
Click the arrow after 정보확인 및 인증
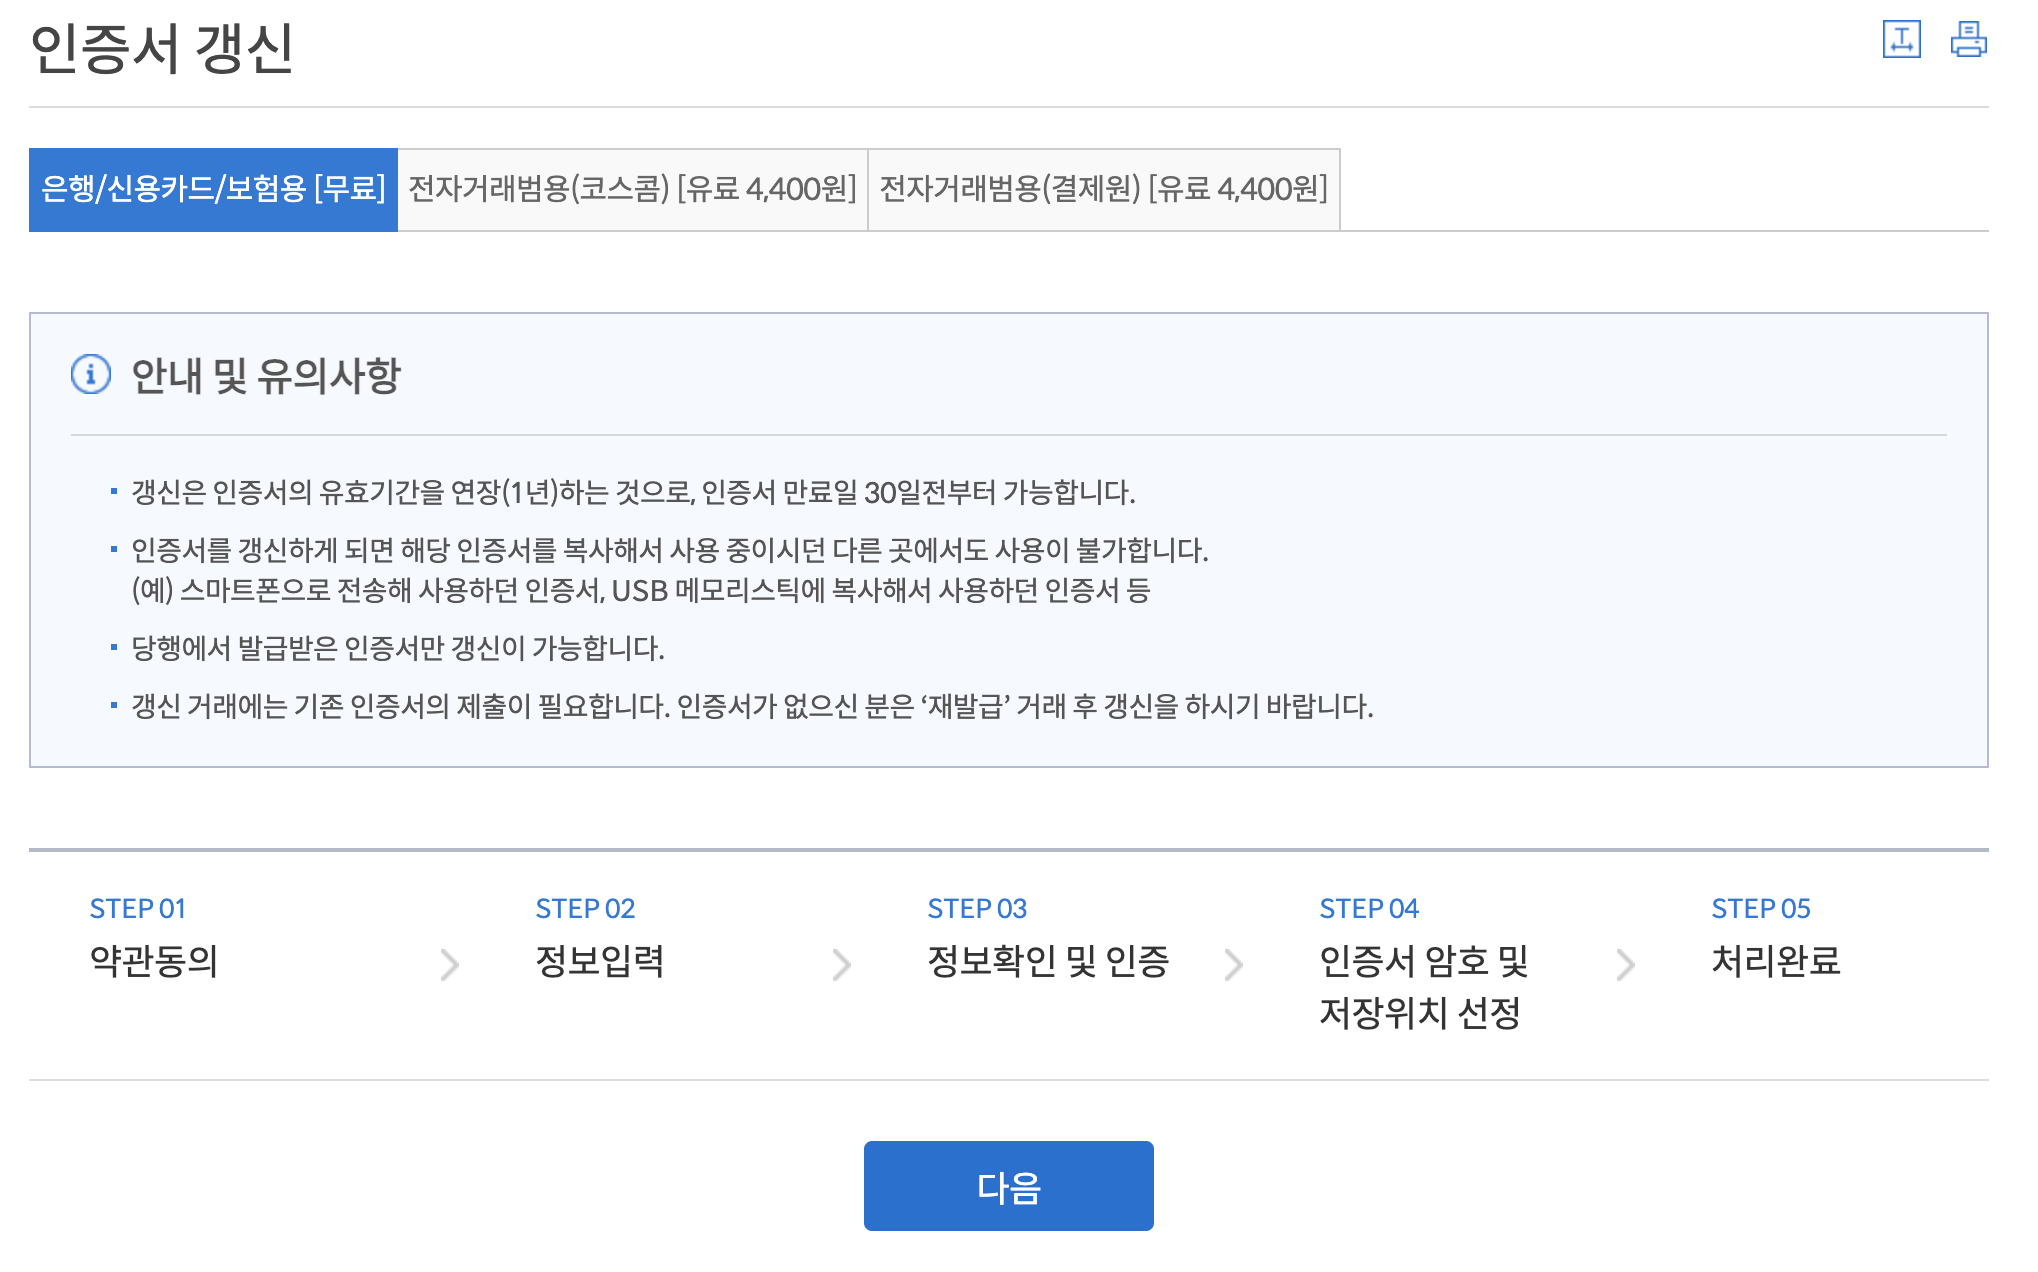point(1234,964)
